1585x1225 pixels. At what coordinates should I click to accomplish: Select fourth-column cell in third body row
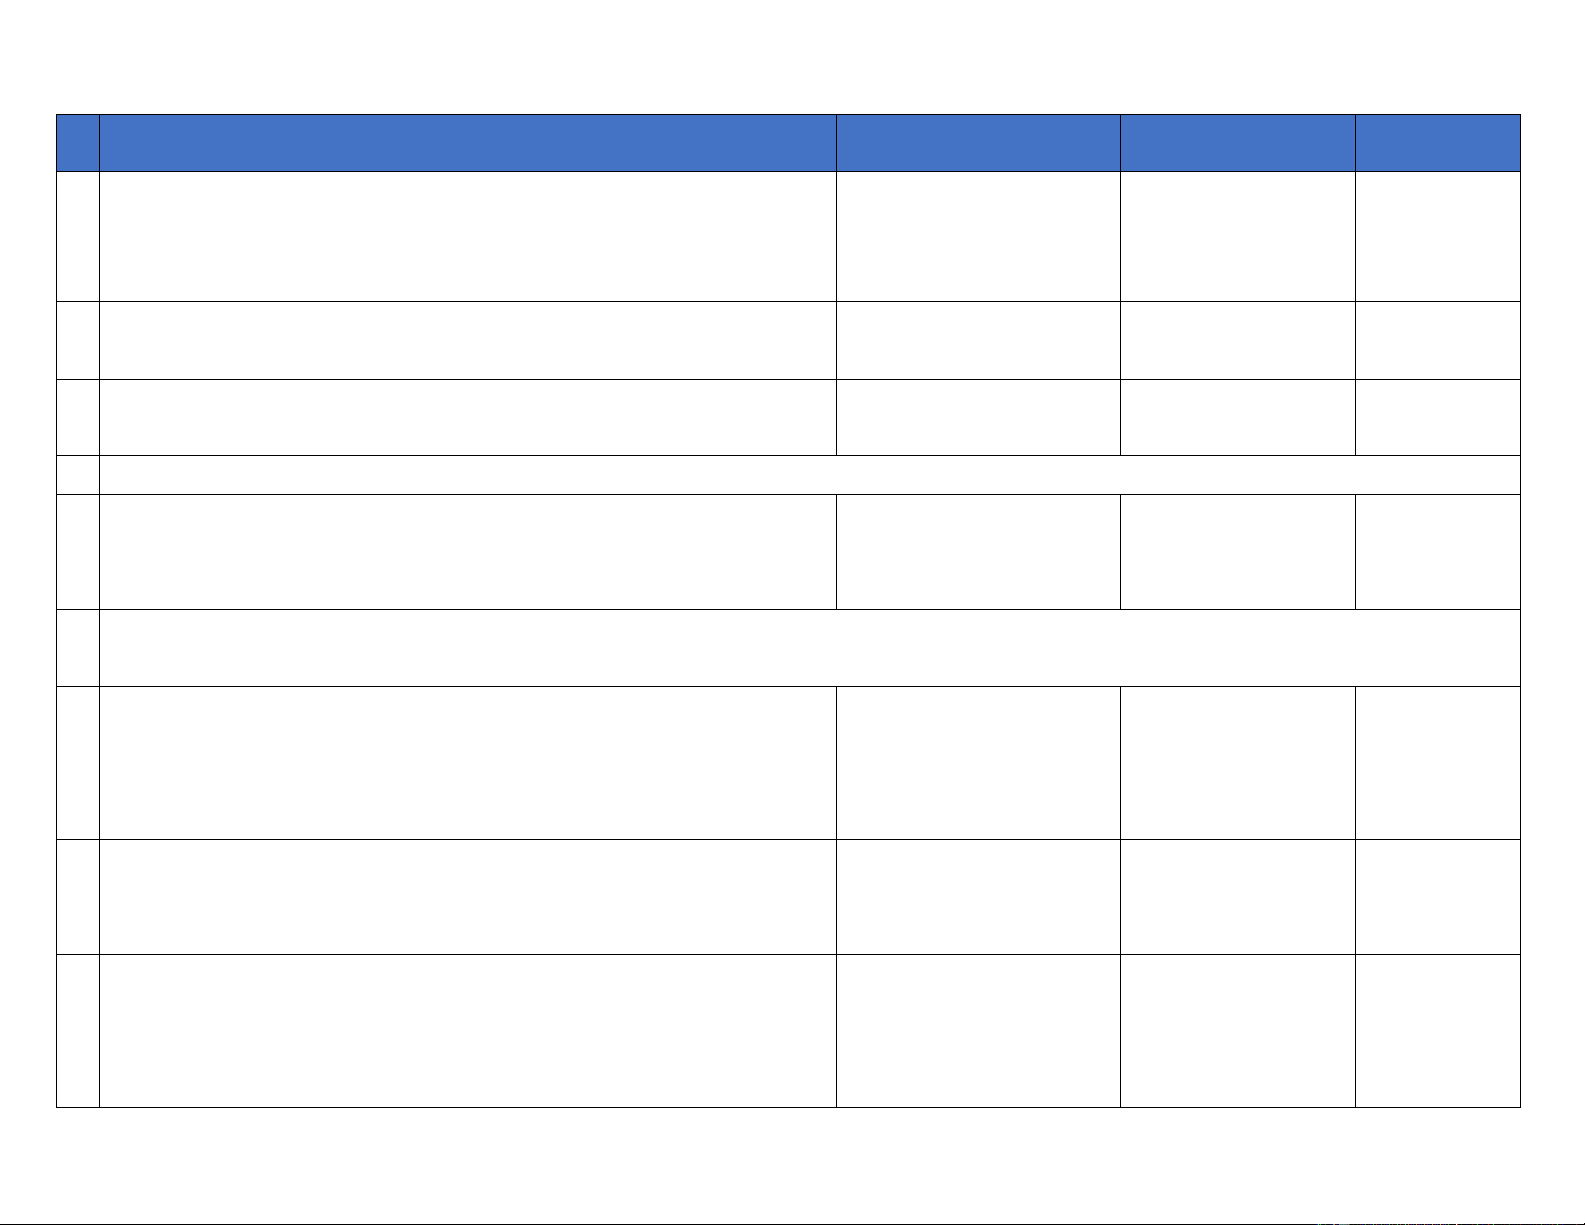(x=1238, y=417)
